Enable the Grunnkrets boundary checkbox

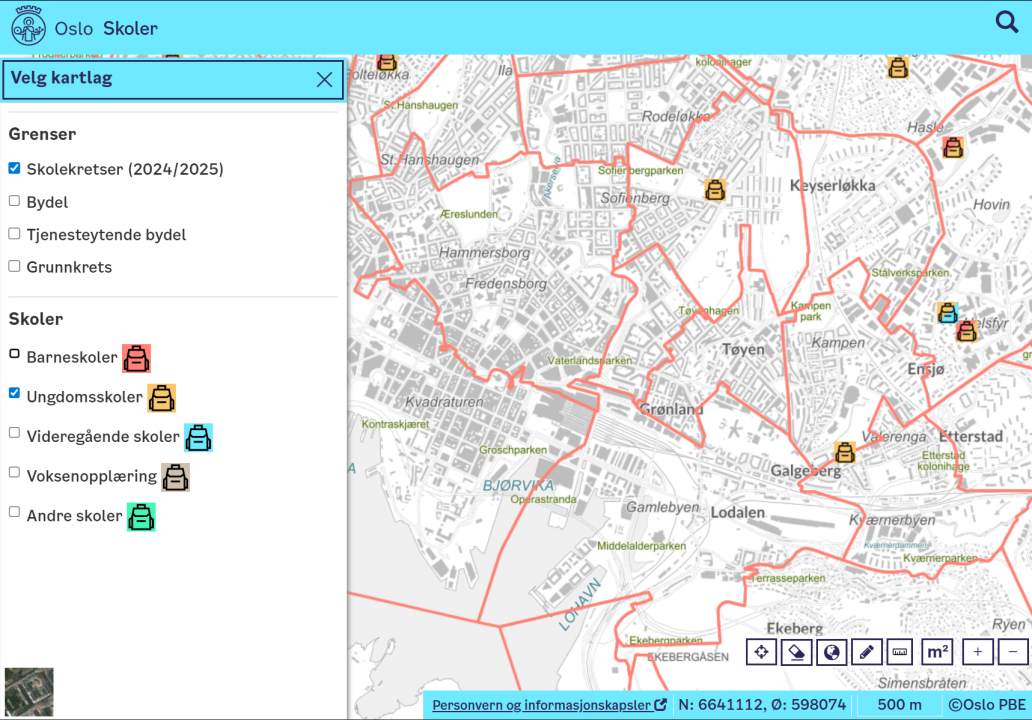[x=14, y=266]
